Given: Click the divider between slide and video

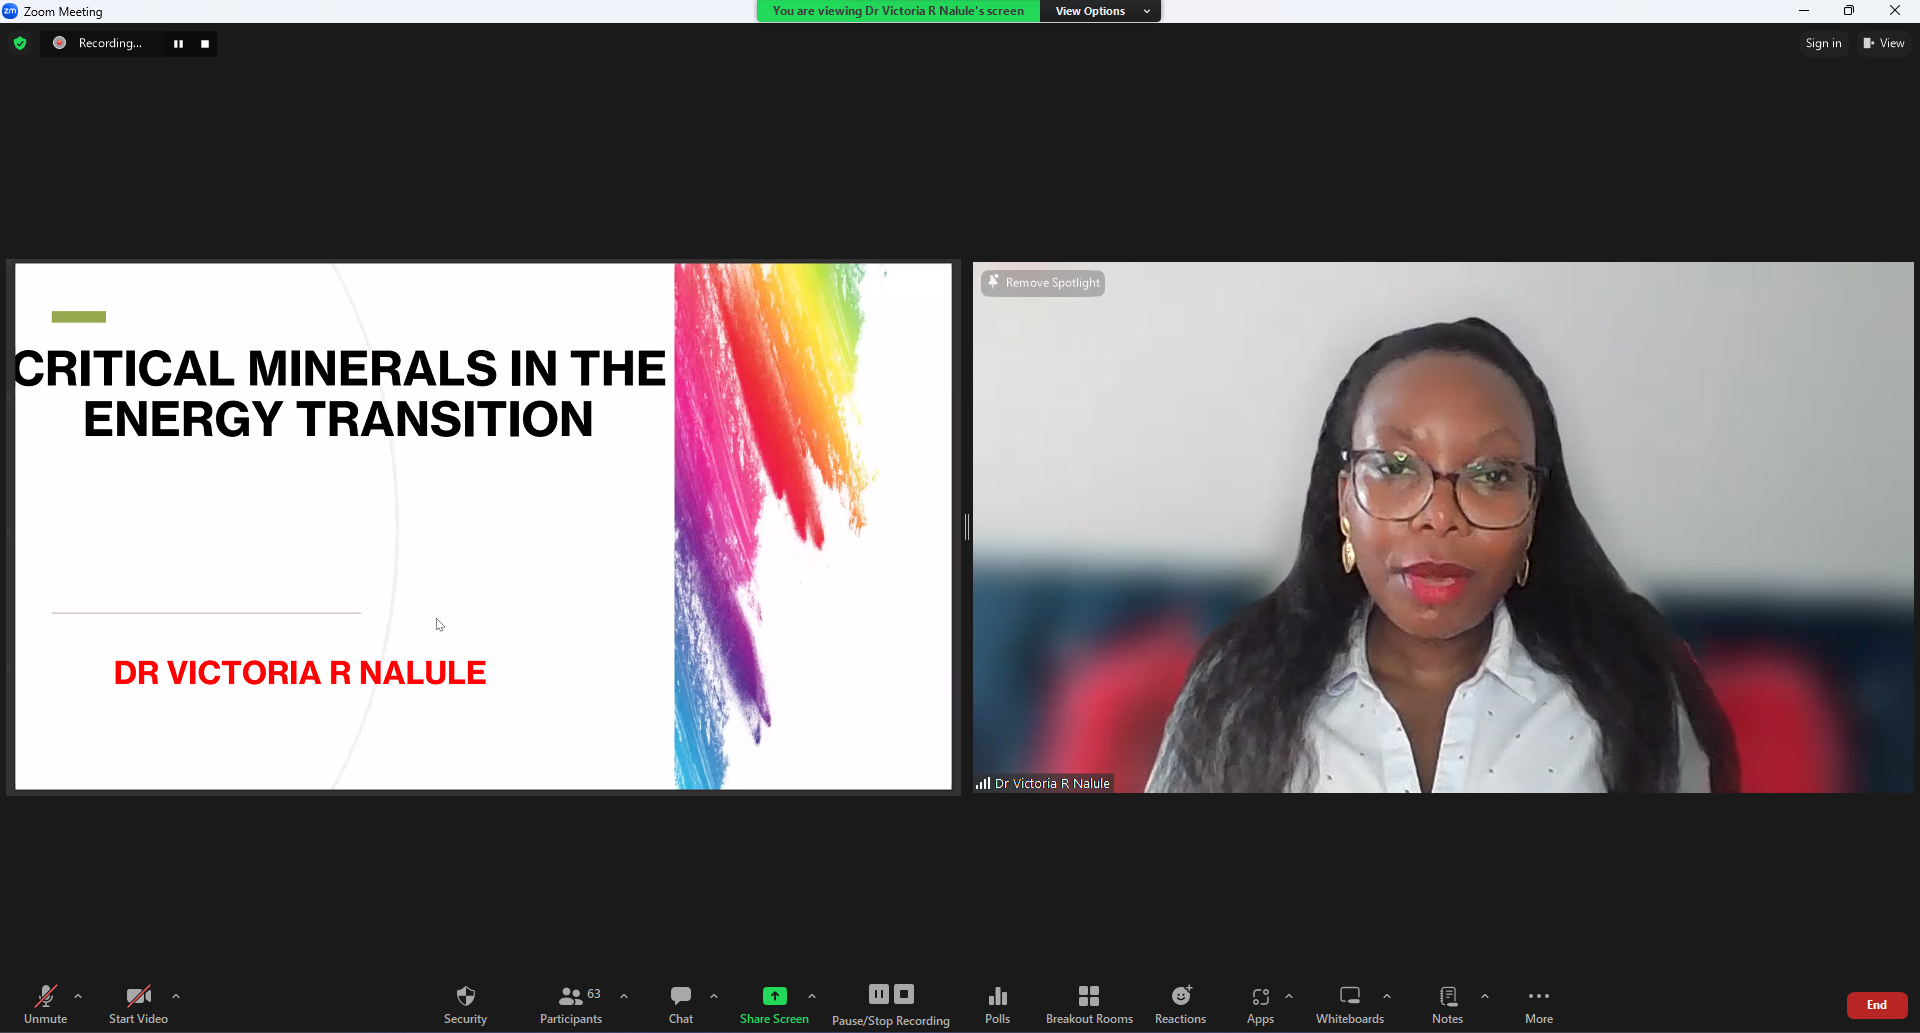Looking at the screenshot, I should click(x=966, y=527).
